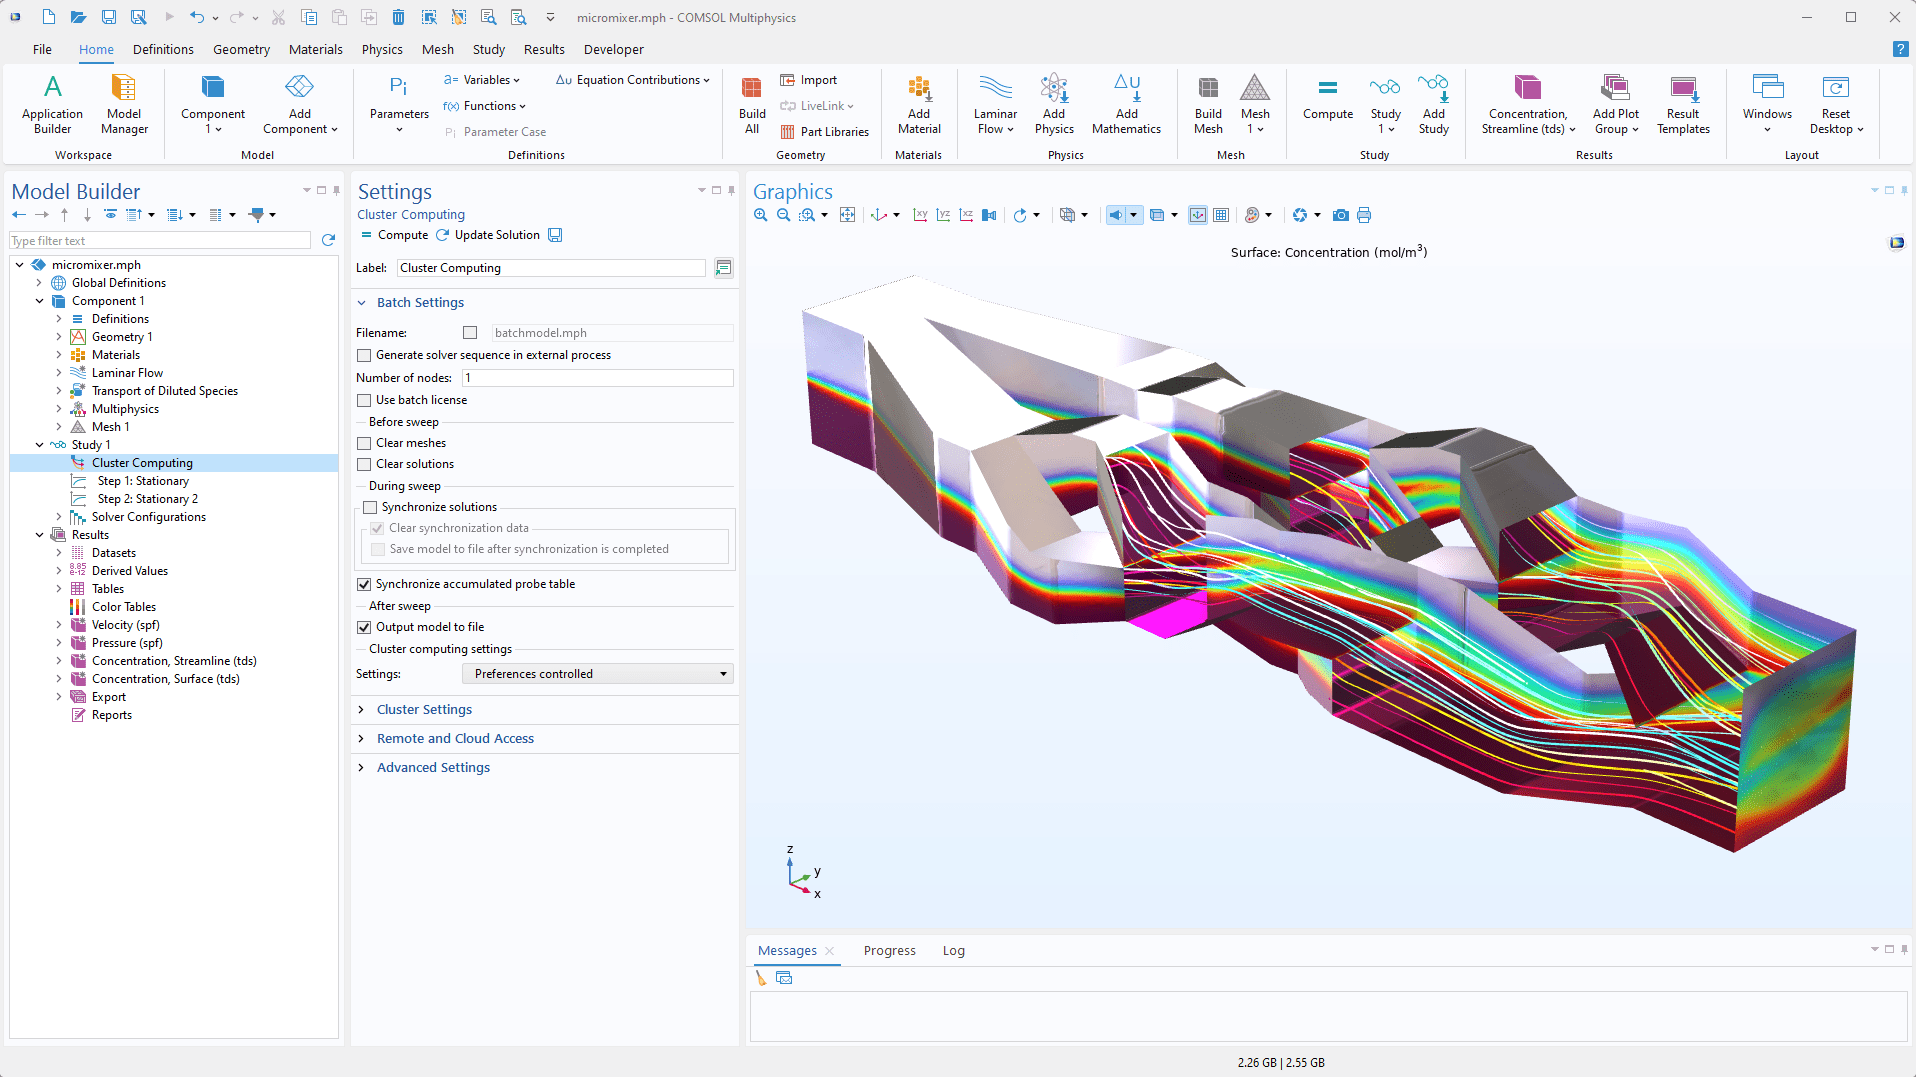Click Reset Desktop in Layout group
The width and height of the screenshot is (1916, 1077).
[1836, 103]
